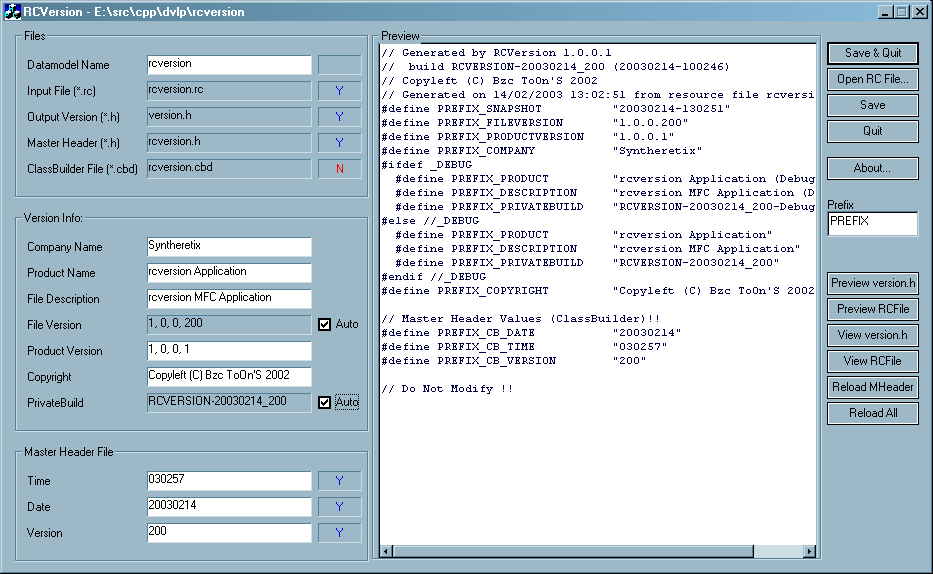933x574 pixels.
Task: Click Preview RCFile button
Action: [x=872, y=309]
